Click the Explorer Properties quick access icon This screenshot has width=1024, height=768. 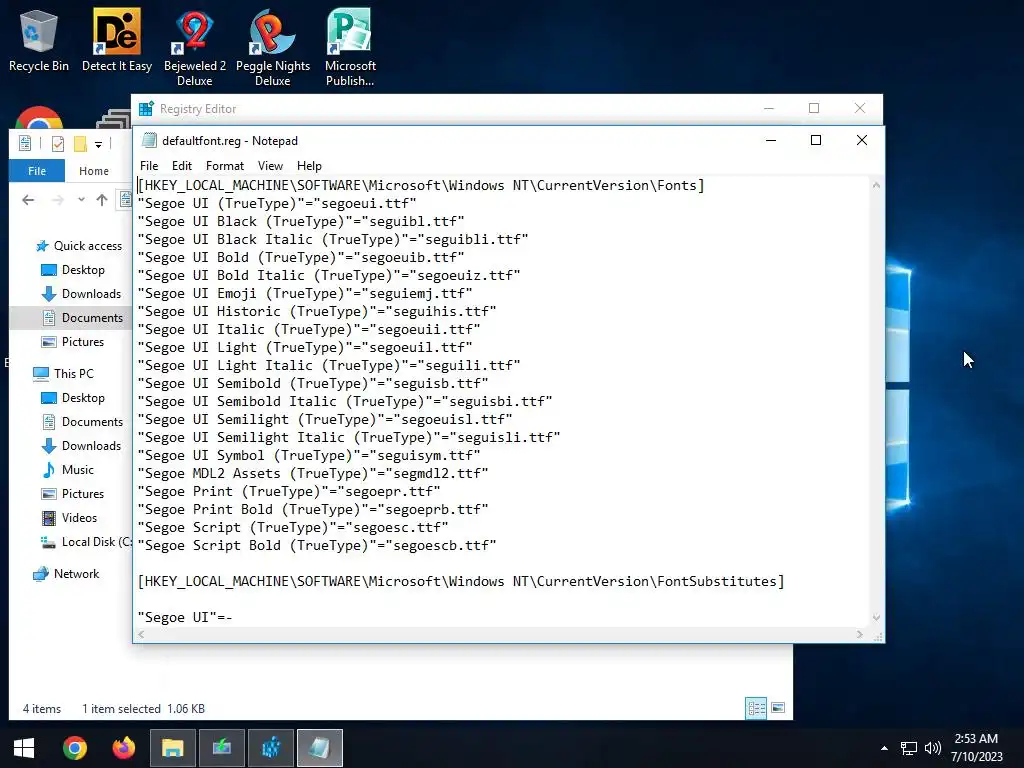click(x=57, y=144)
